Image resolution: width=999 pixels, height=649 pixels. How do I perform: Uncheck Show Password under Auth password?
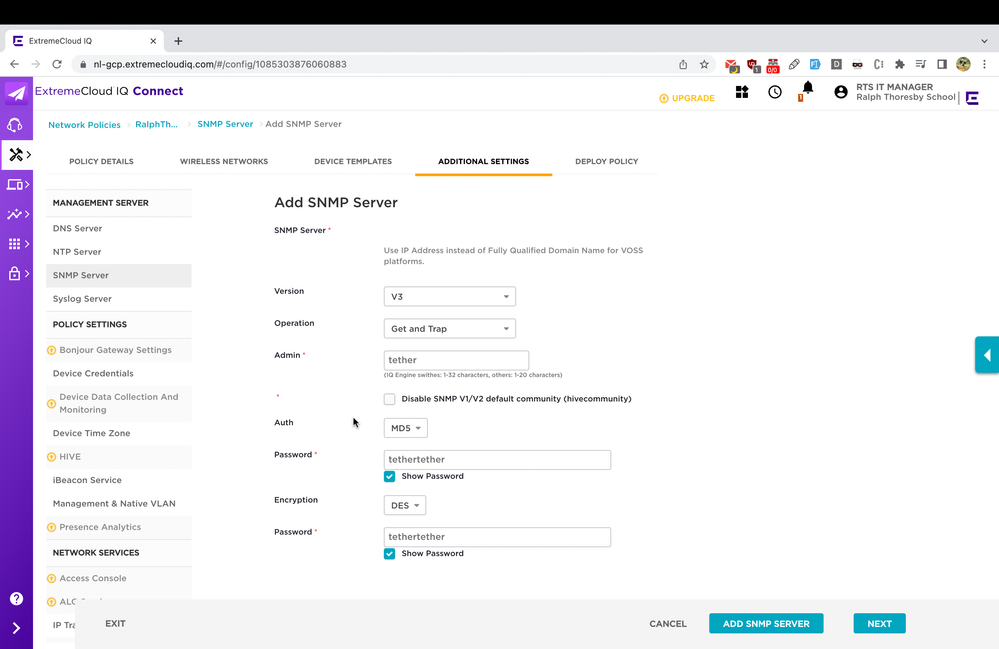tap(390, 476)
